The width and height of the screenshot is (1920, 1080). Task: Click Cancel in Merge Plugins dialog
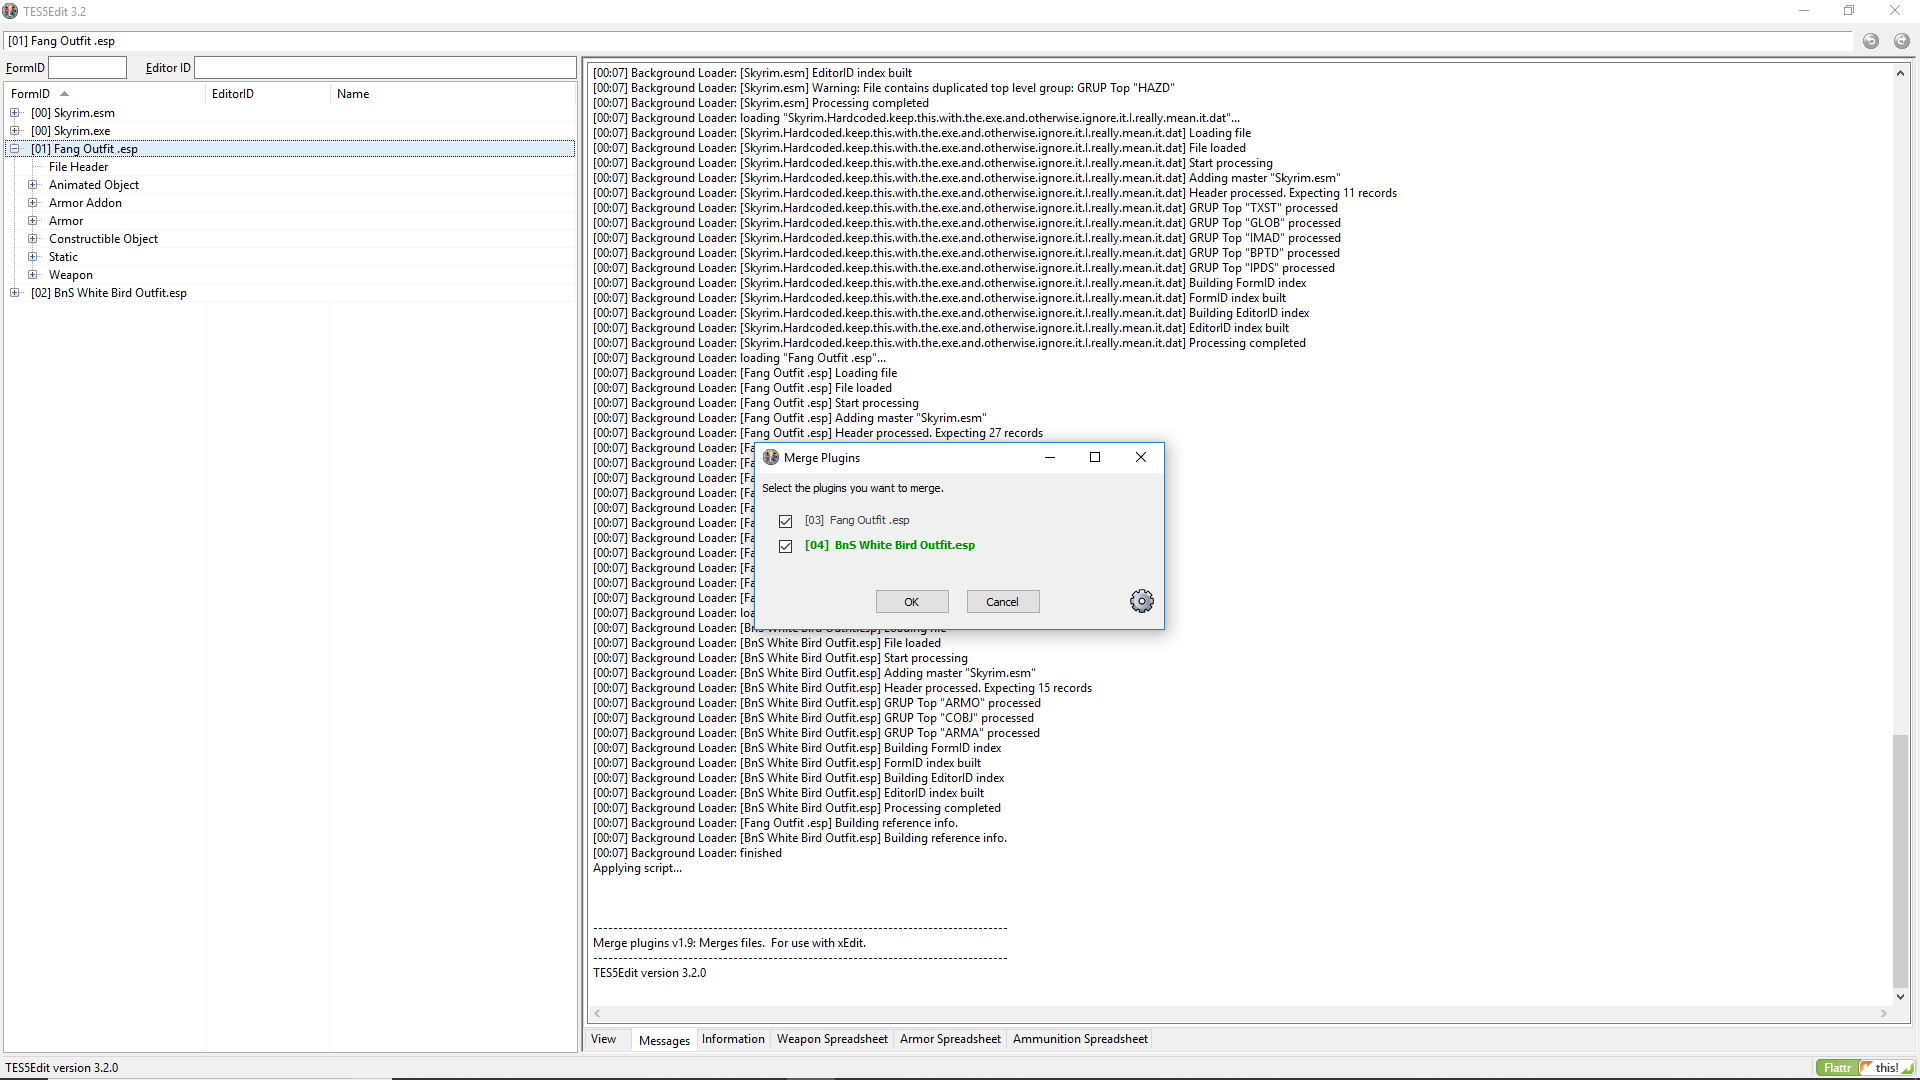coord(1002,602)
